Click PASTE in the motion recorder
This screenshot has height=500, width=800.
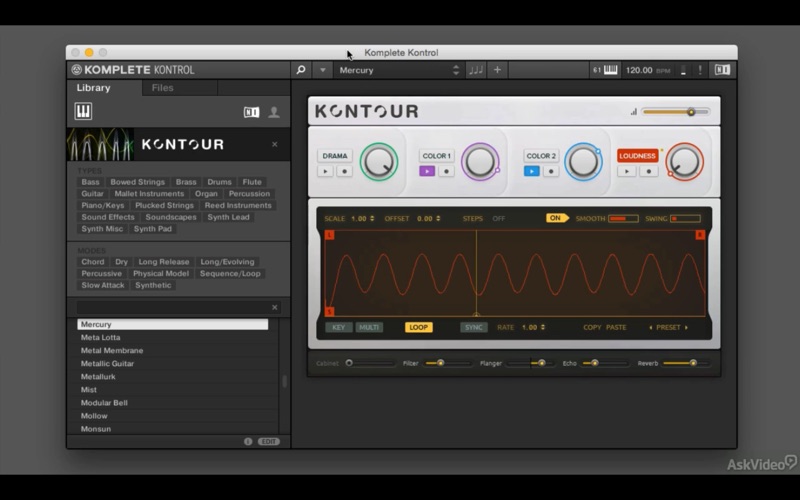click(x=616, y=328)
